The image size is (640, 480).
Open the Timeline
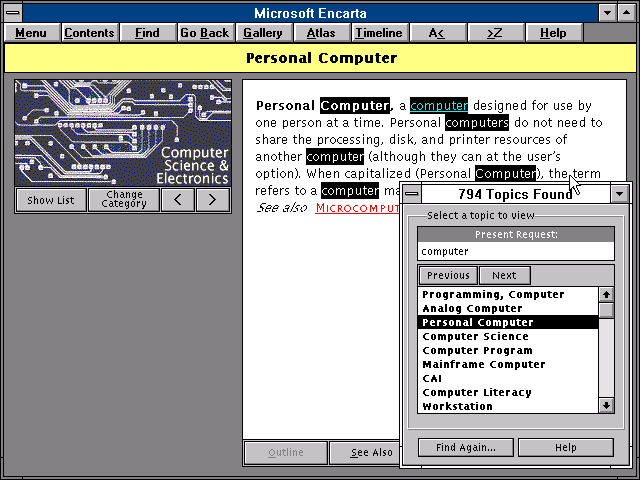[379, 33]
